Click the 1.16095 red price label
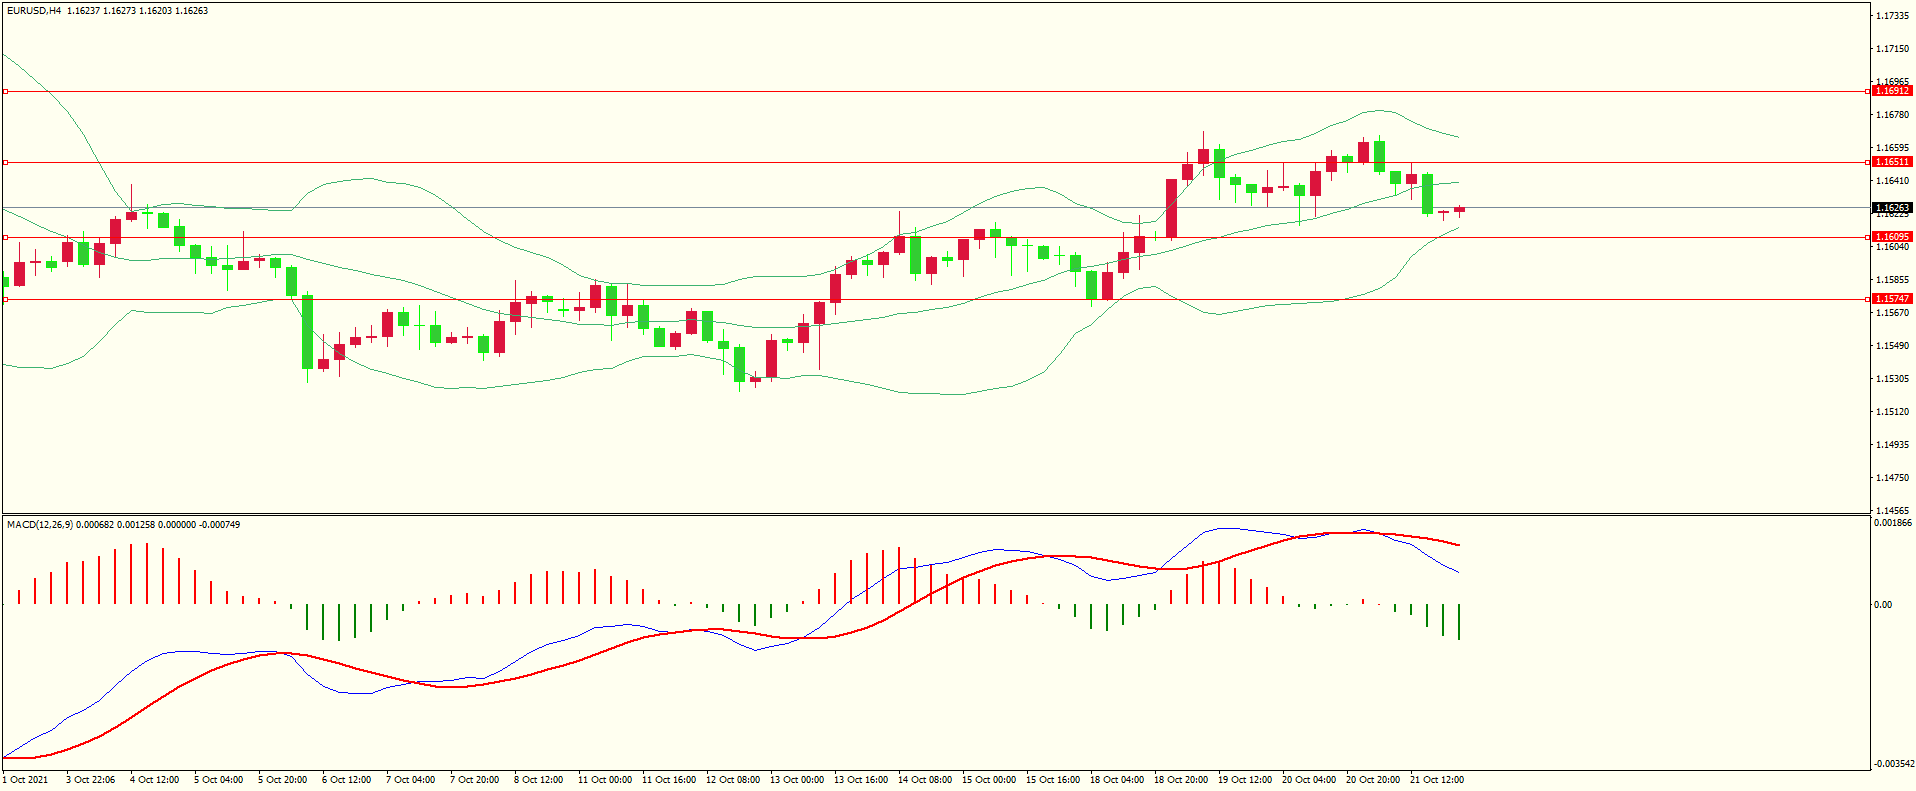1916x791 pixels. click(1891, 237)
